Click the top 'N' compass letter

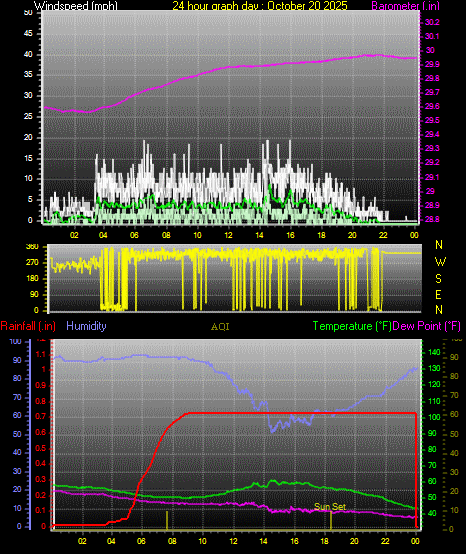[x=439, y=244]
